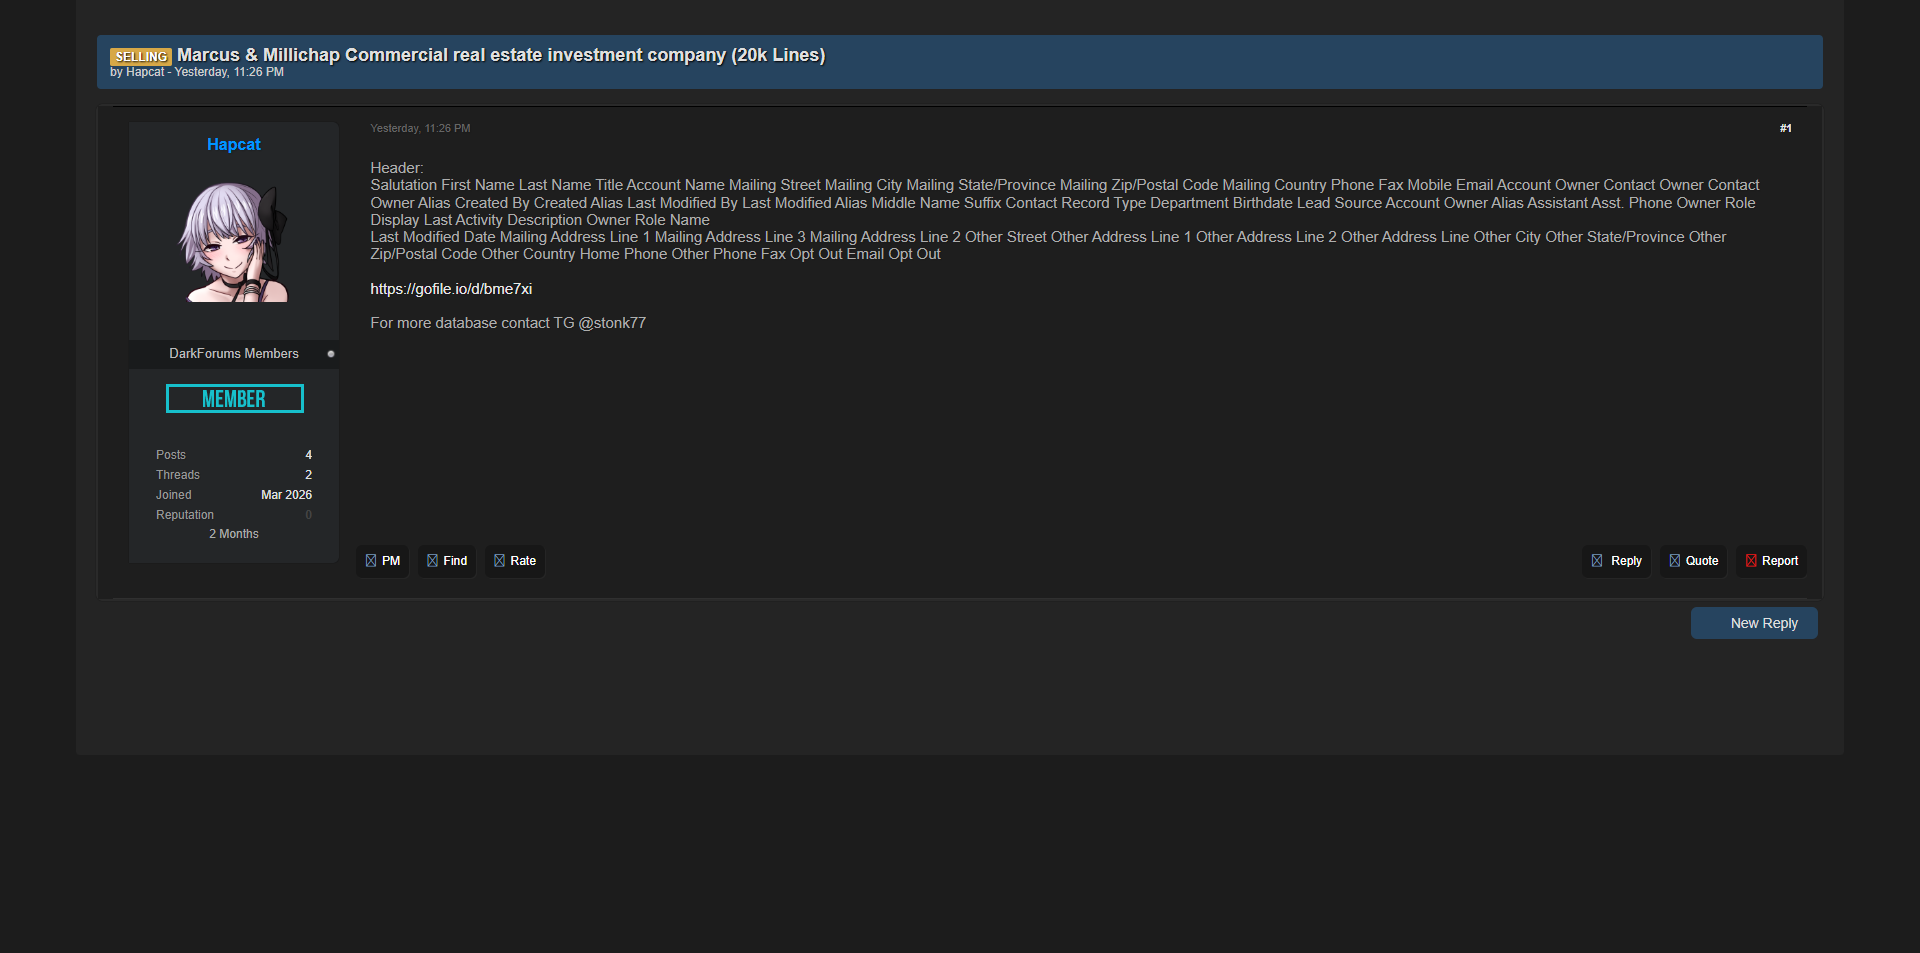The image size is (1920, 953).
Task: Open the gofile.io download link
Action: pos(451,289)
